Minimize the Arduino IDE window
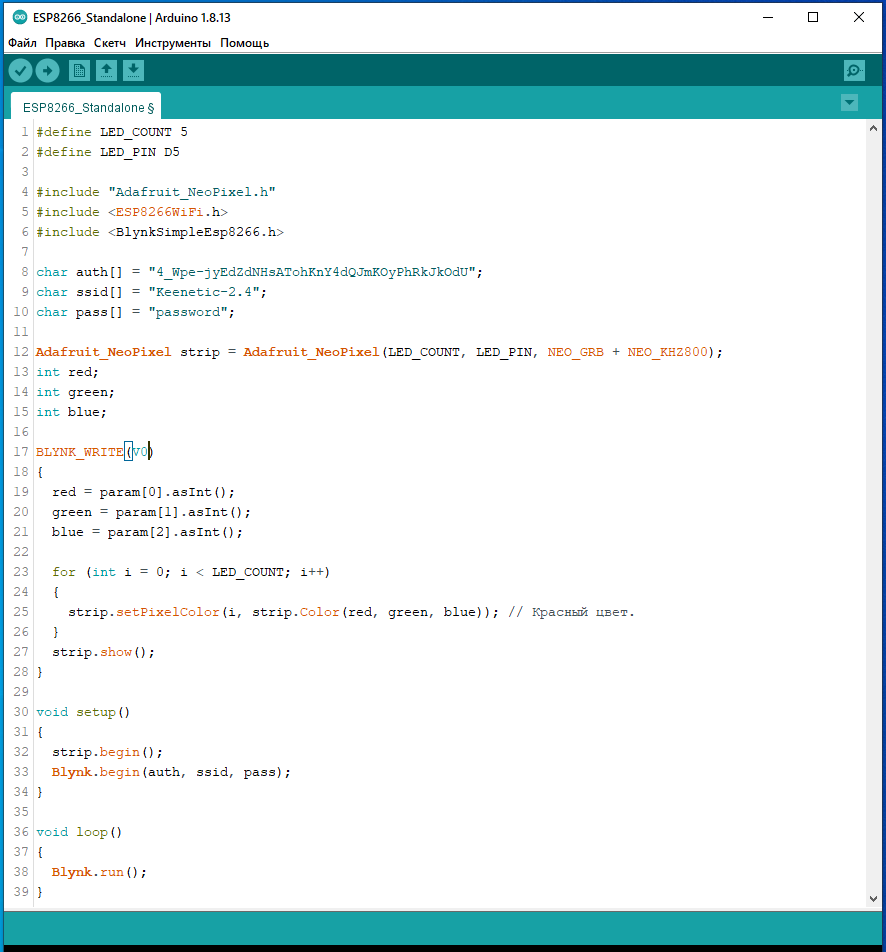The width and height of the screenshot is (886, 952). pos(767,17)
